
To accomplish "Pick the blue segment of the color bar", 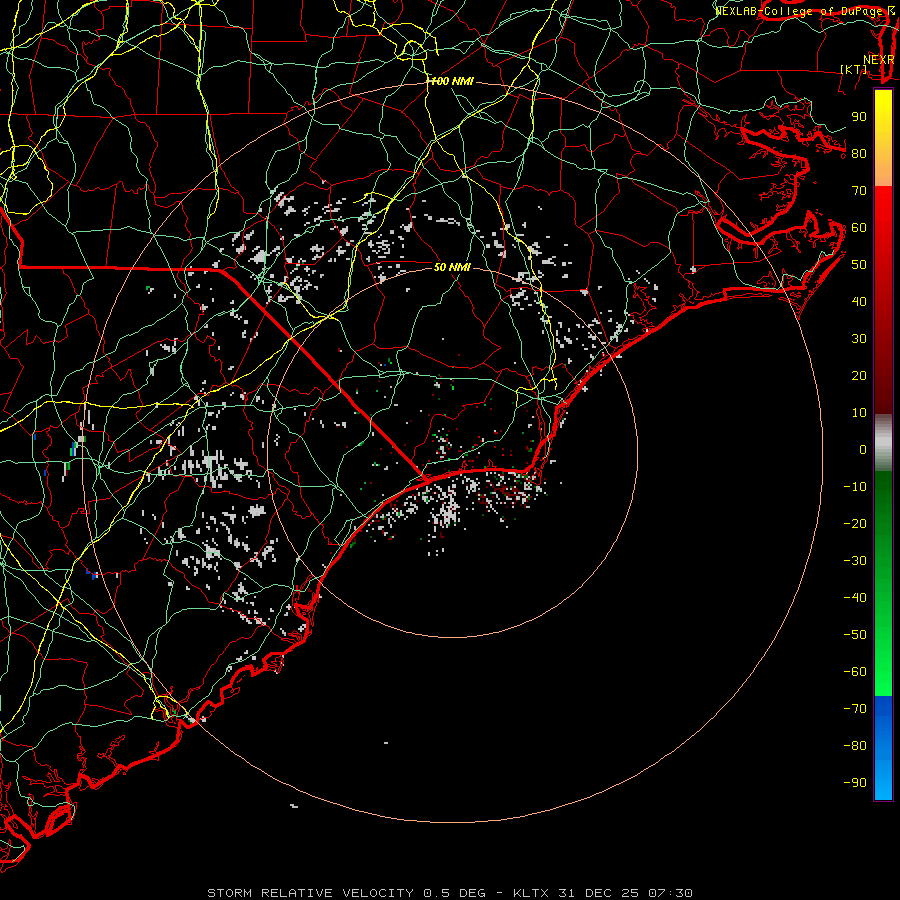I will [883, 748].
